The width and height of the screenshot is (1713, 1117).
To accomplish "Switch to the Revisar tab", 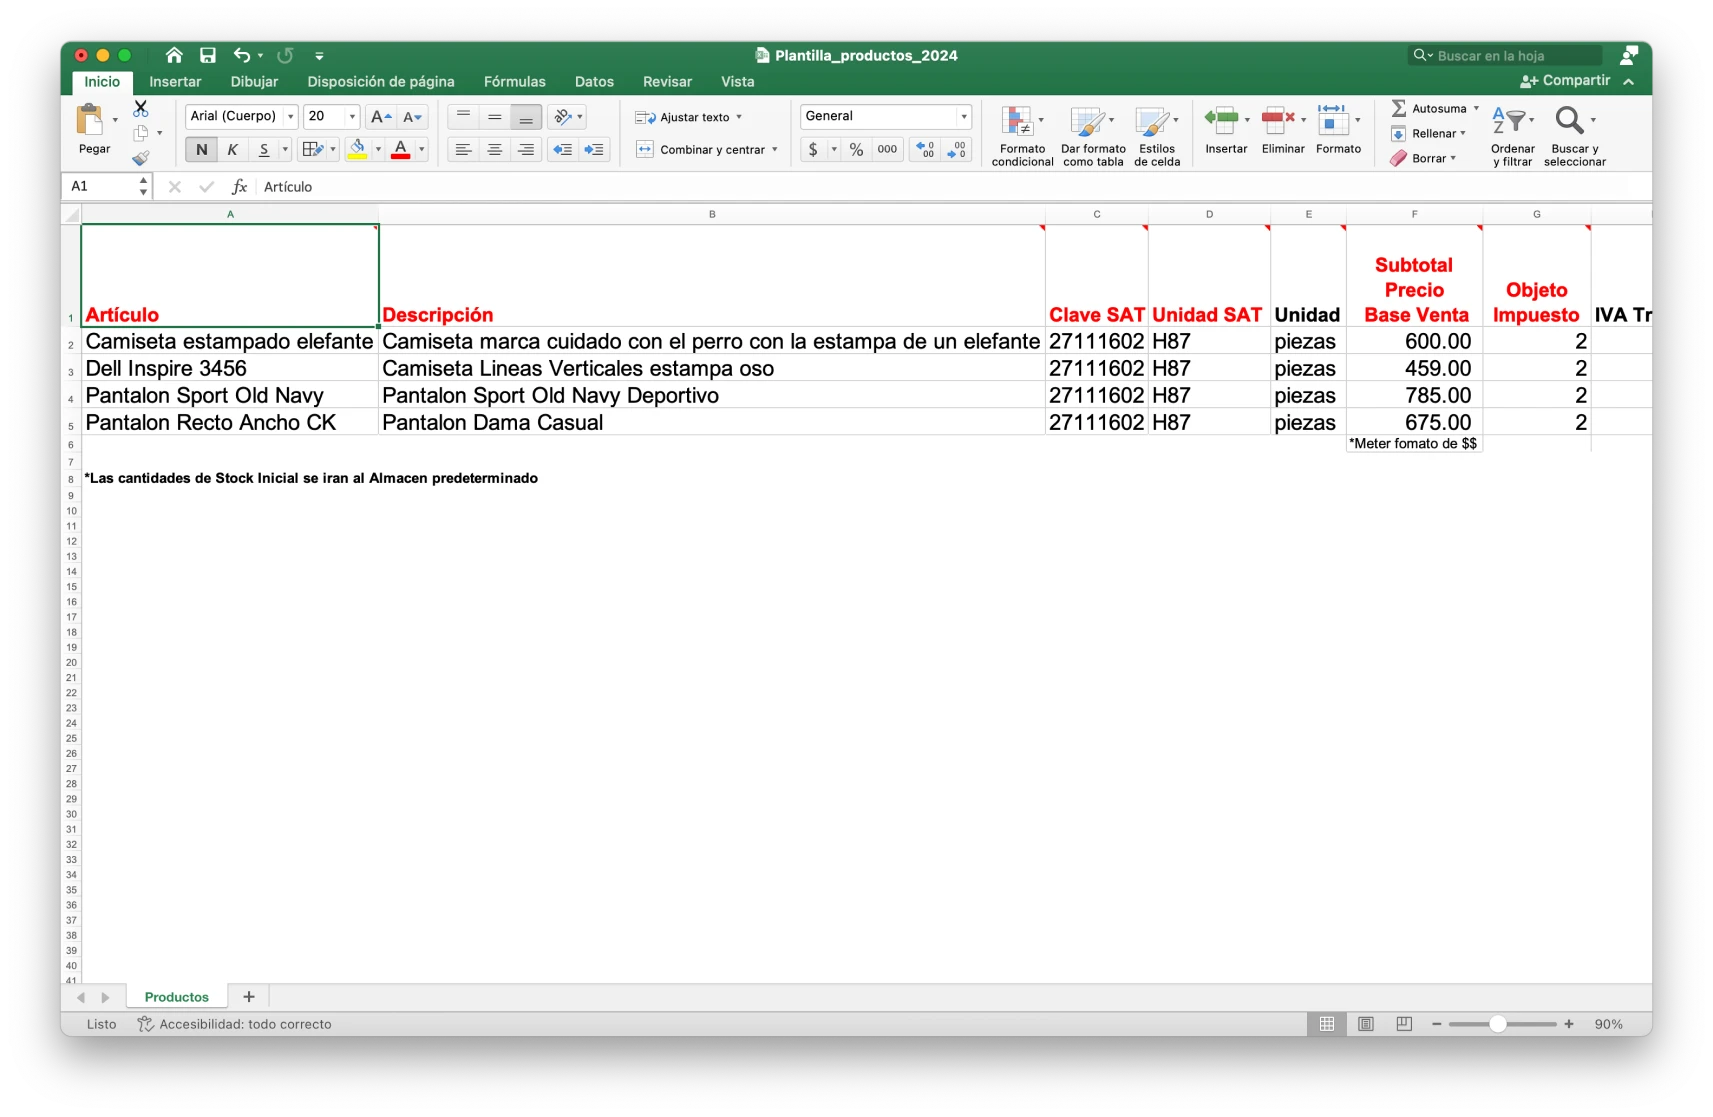I will coord(667,82).
